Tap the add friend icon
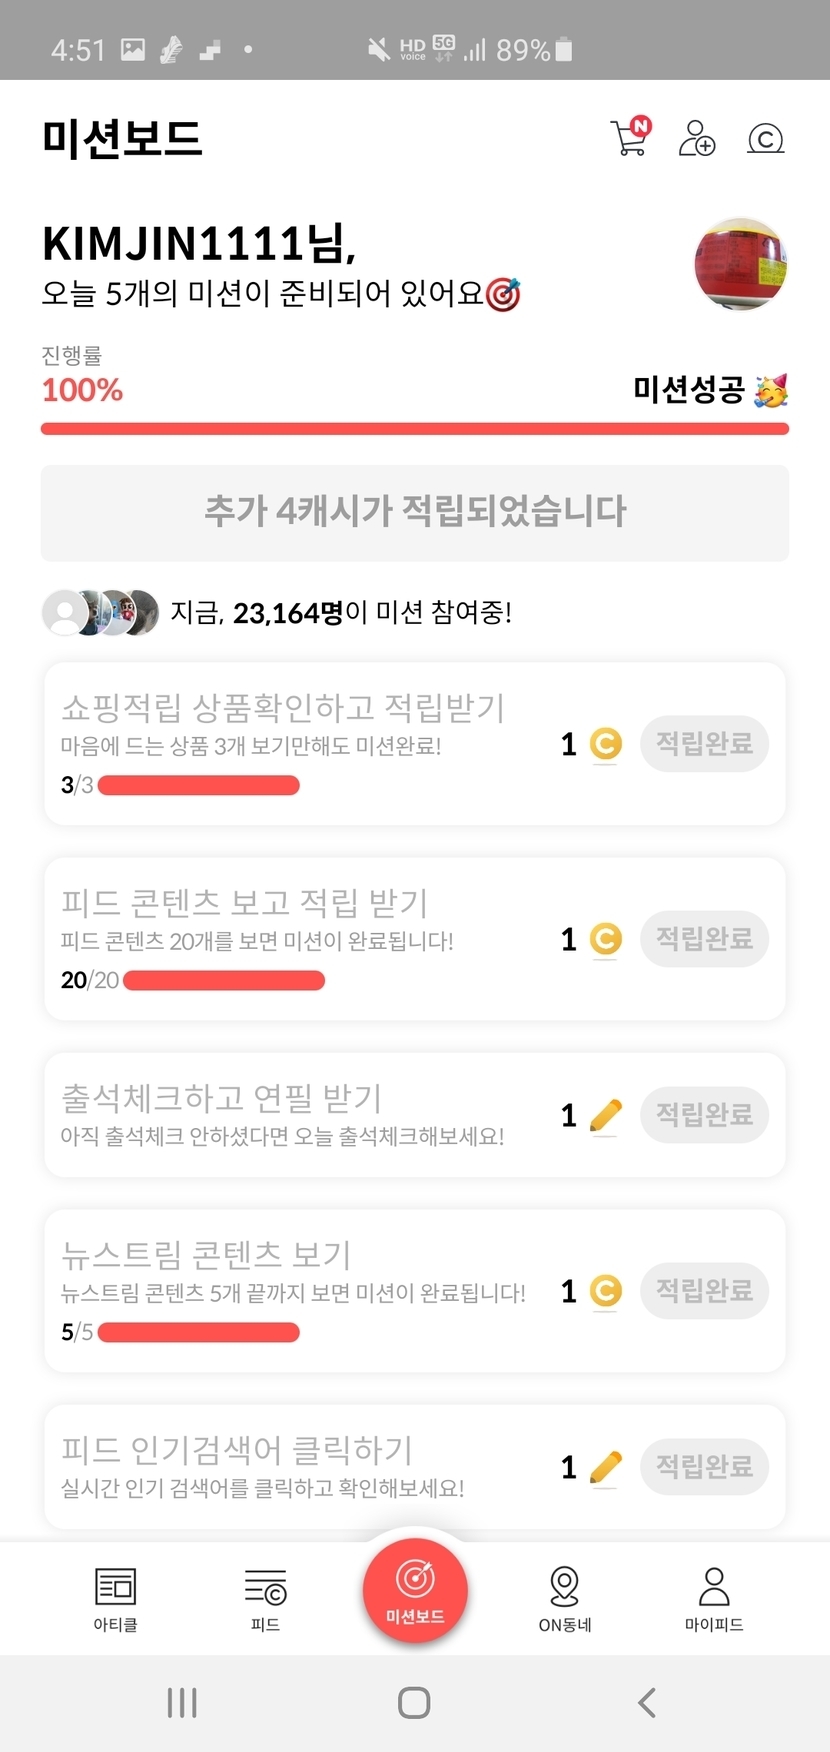 (x=697, y=138)
